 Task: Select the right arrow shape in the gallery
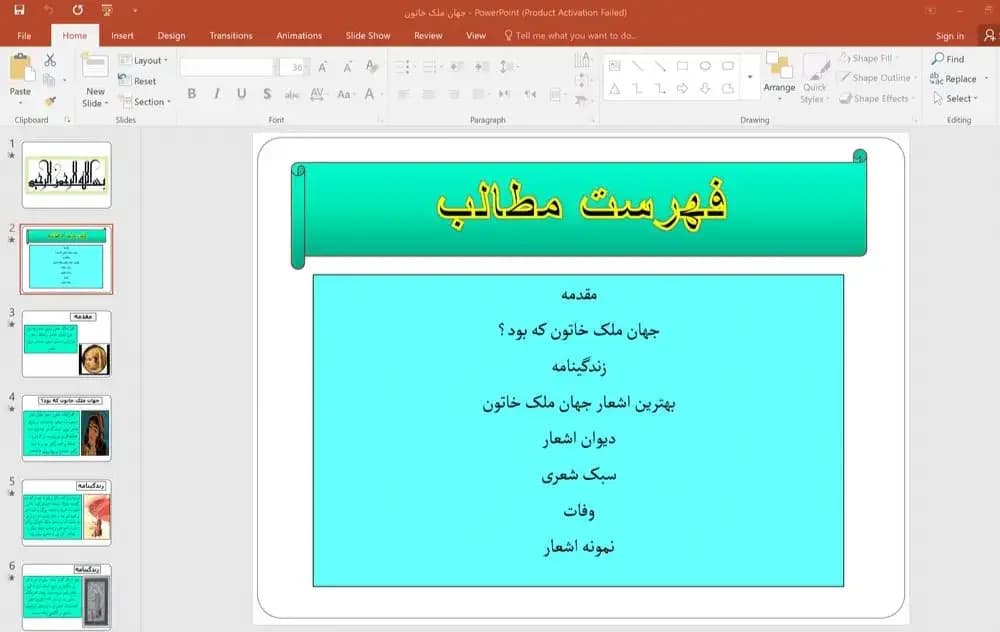tap(682, 89)
